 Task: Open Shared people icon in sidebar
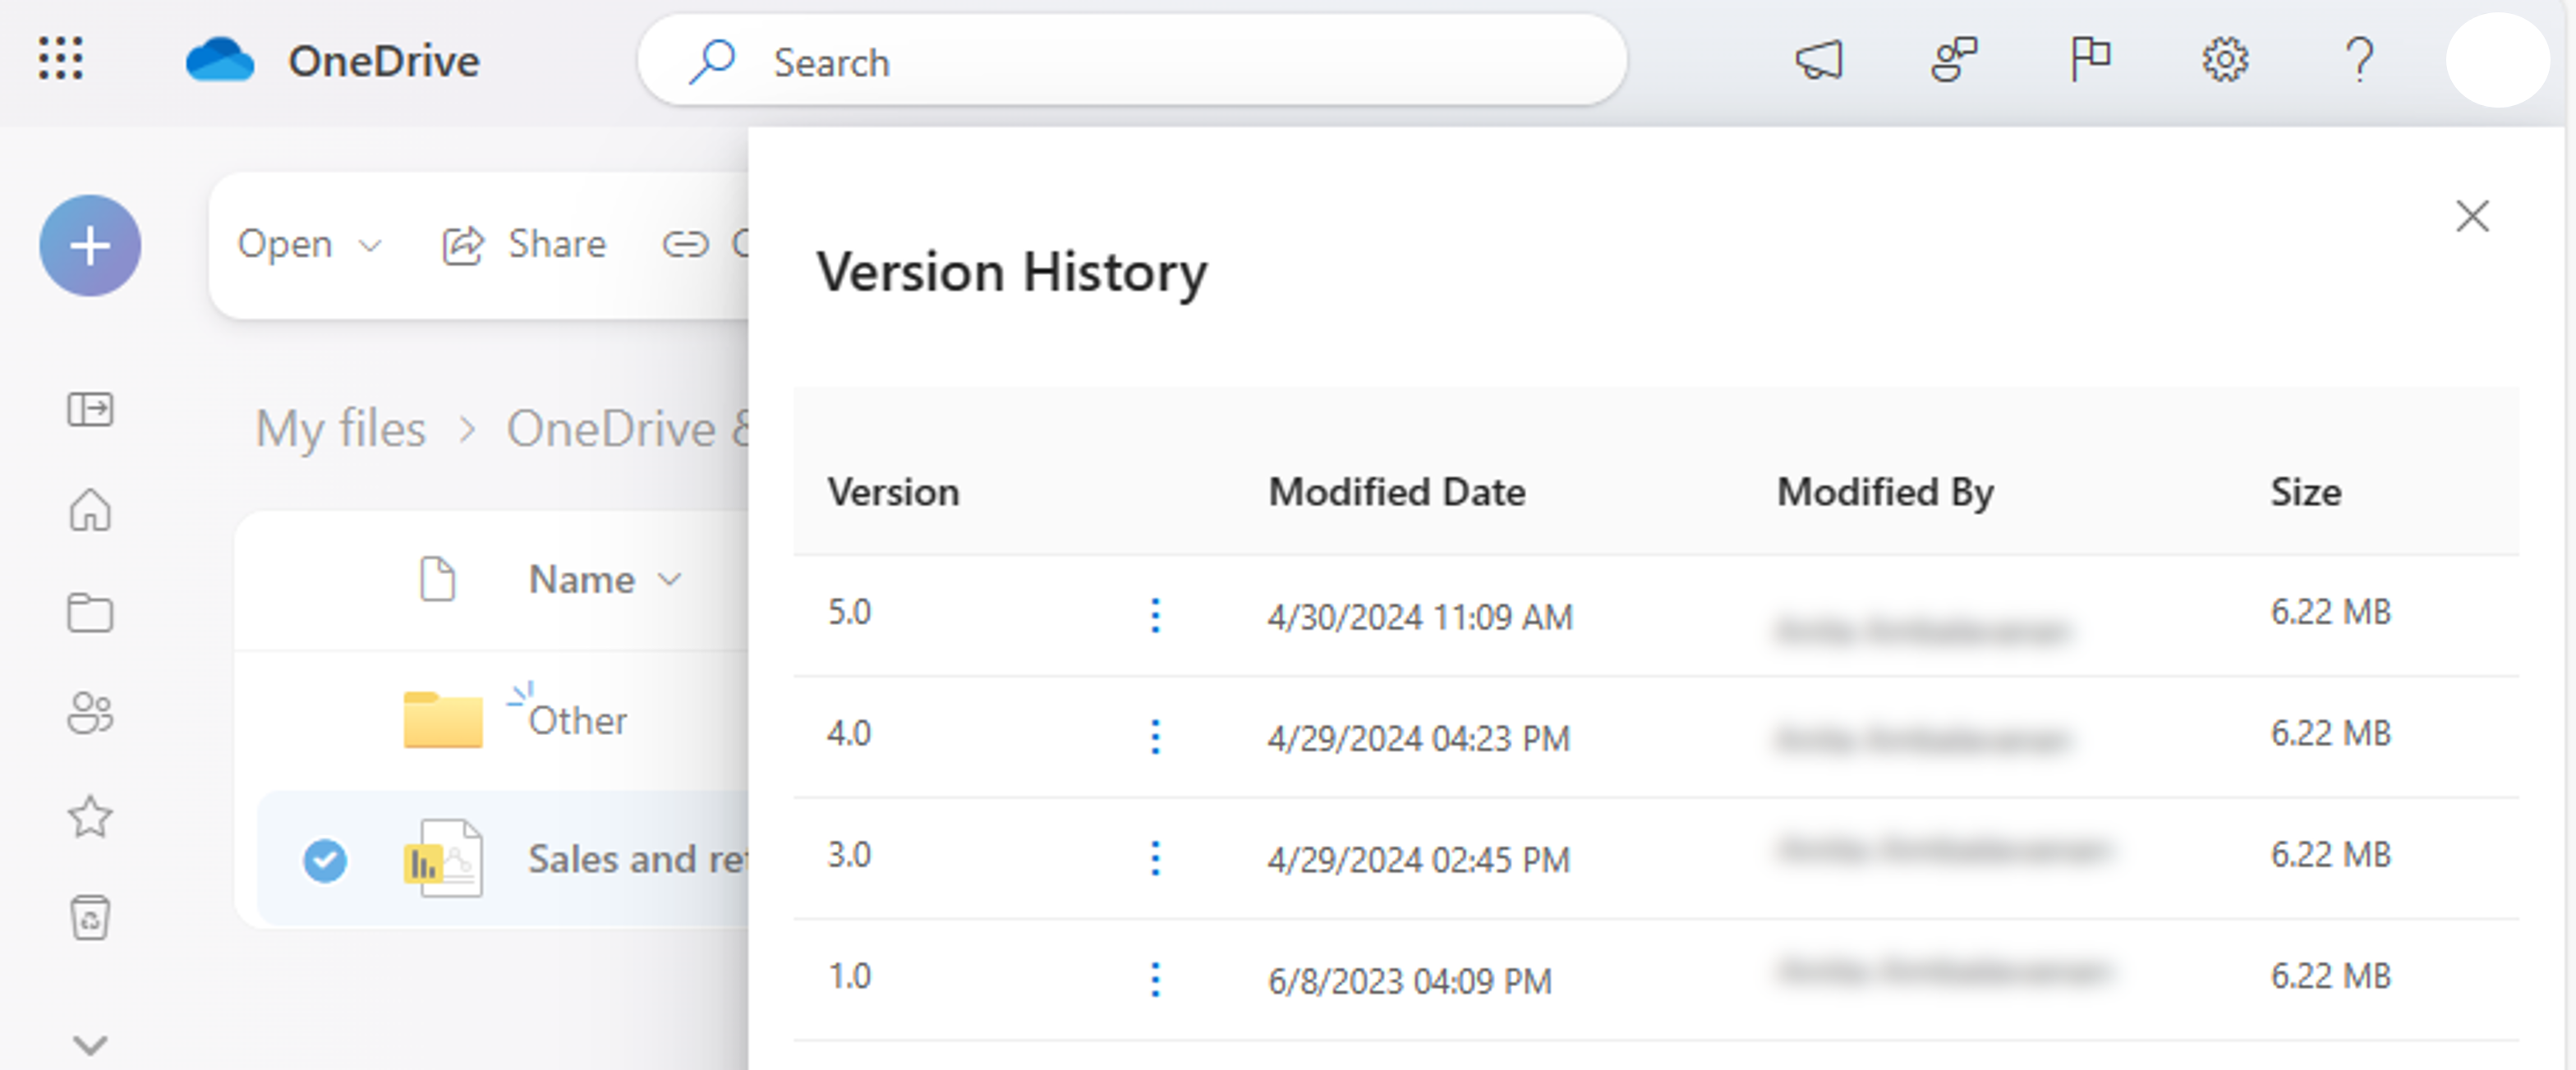90,714
